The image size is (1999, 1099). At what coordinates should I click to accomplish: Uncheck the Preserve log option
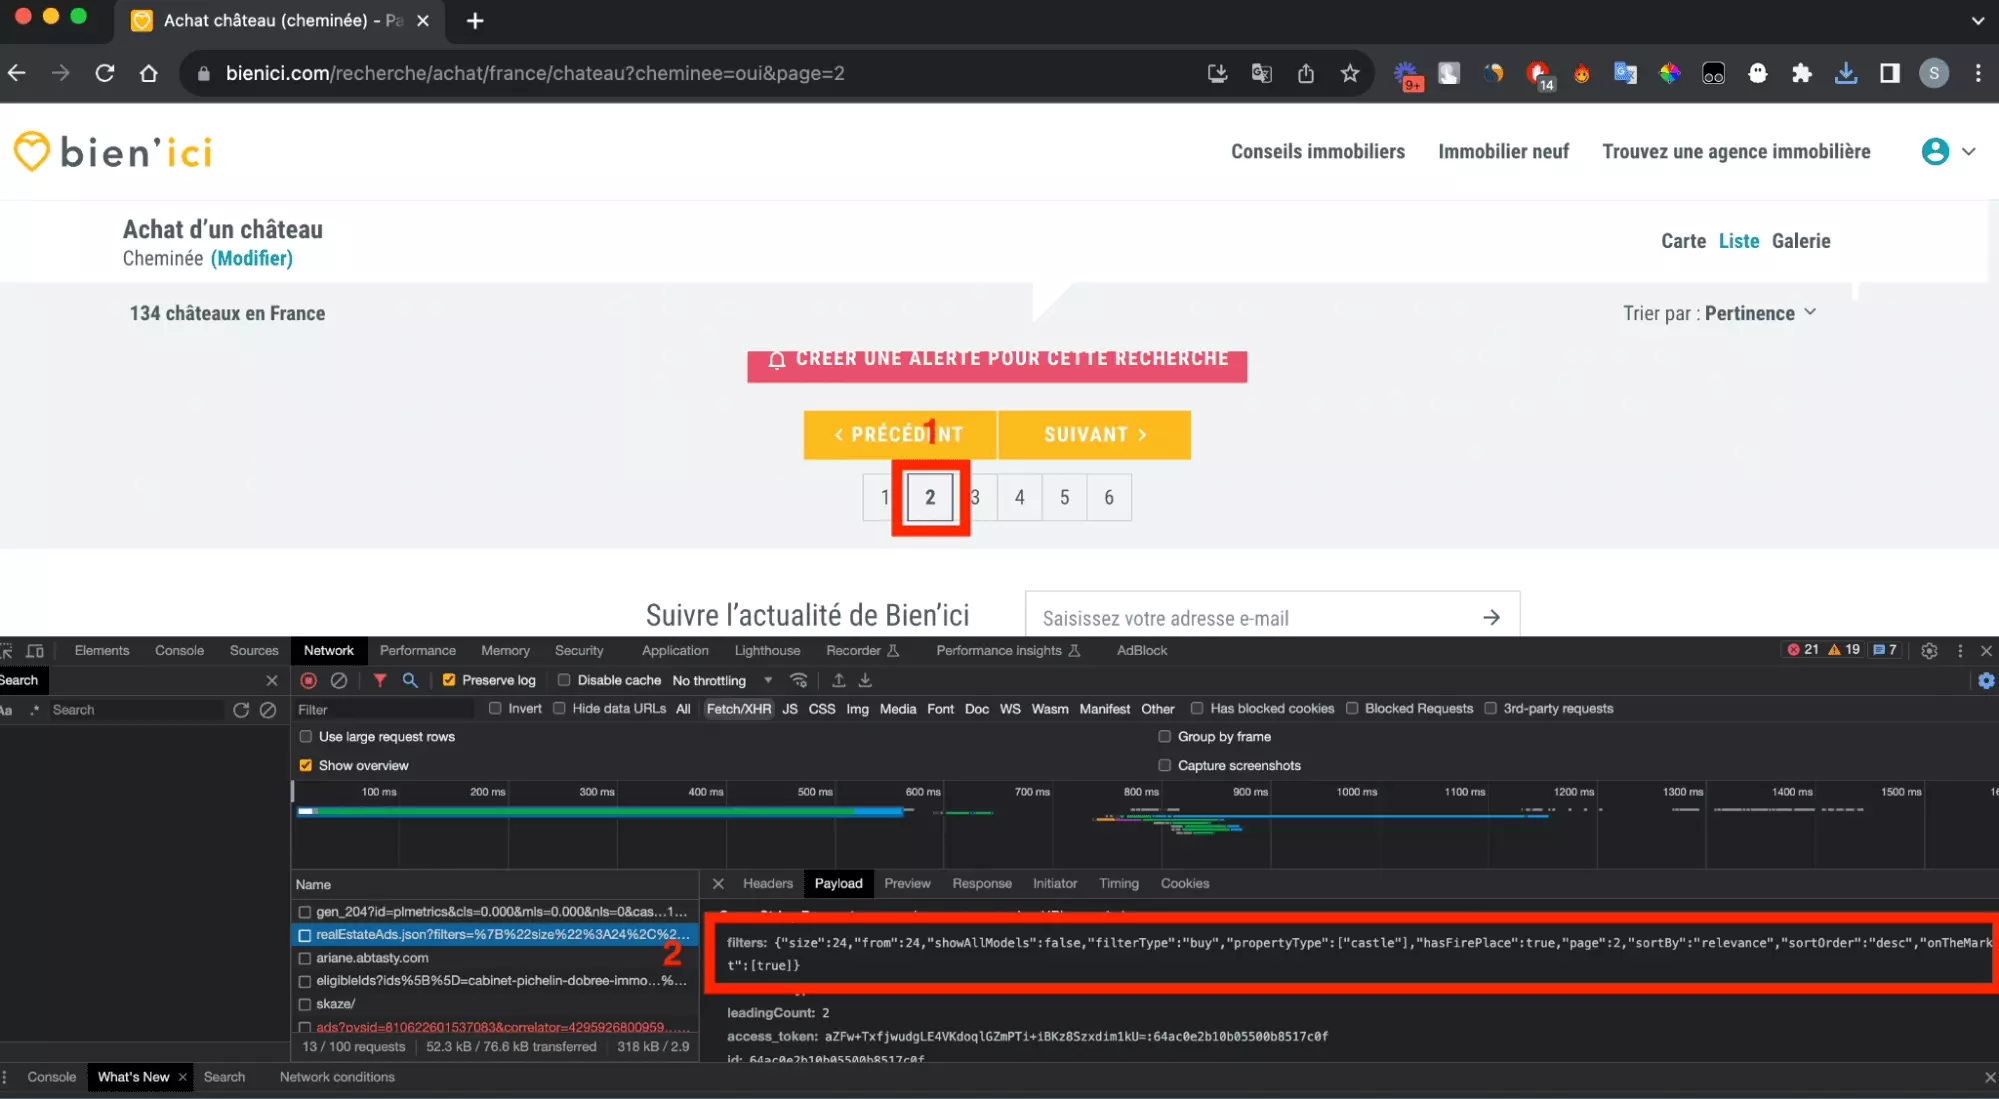[449, 679]
